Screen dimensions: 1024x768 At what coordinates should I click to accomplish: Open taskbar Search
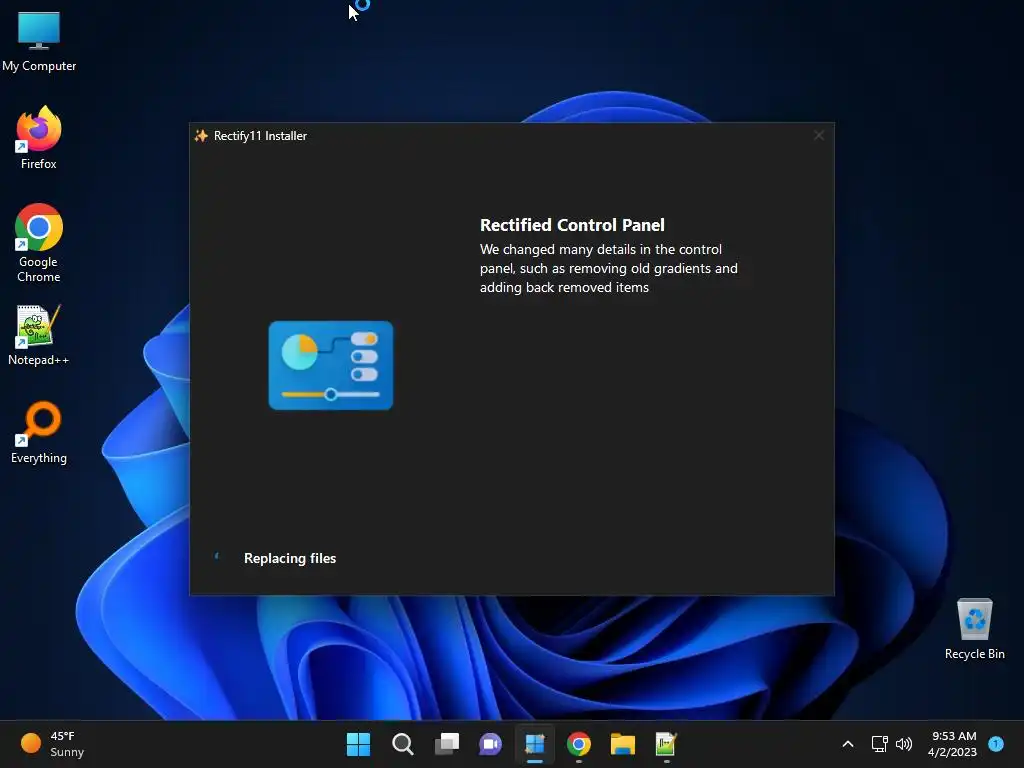402,744
